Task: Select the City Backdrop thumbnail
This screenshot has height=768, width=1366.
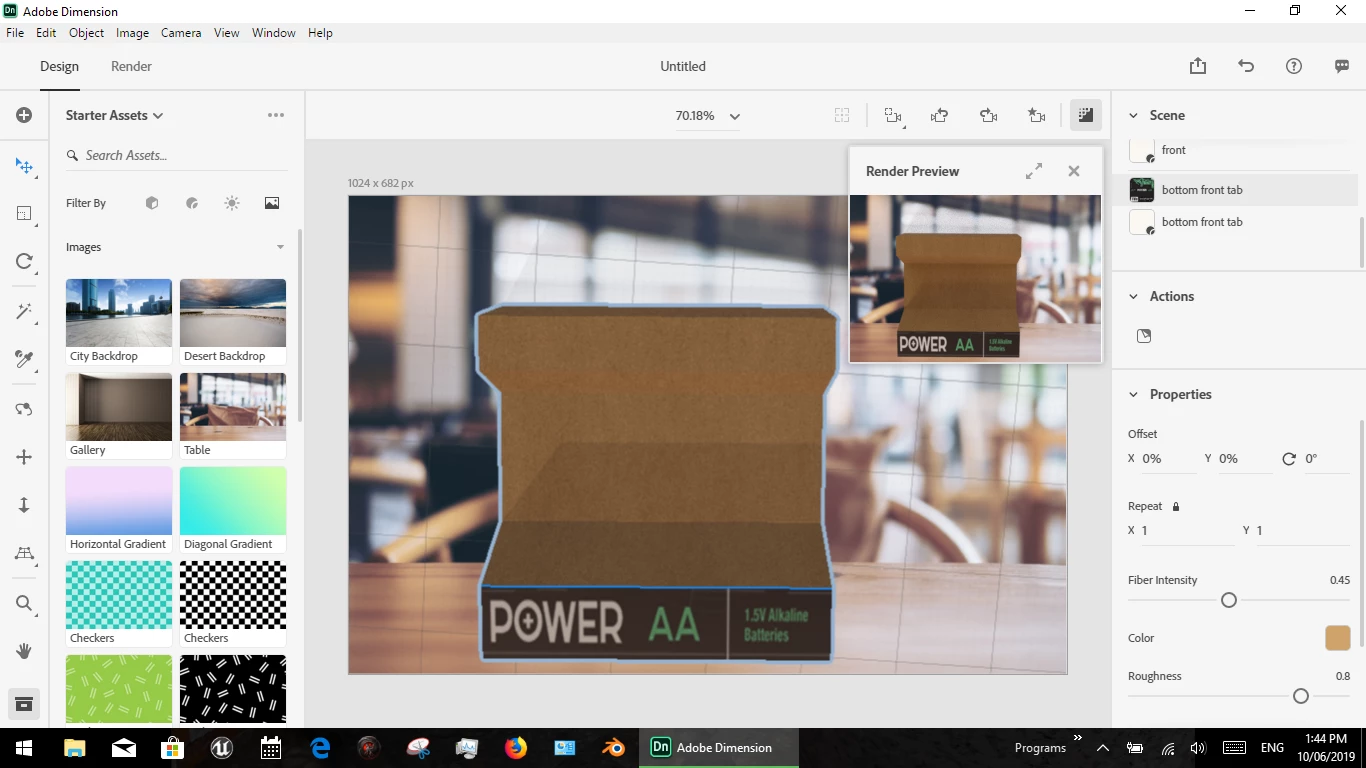Action: 119,313
